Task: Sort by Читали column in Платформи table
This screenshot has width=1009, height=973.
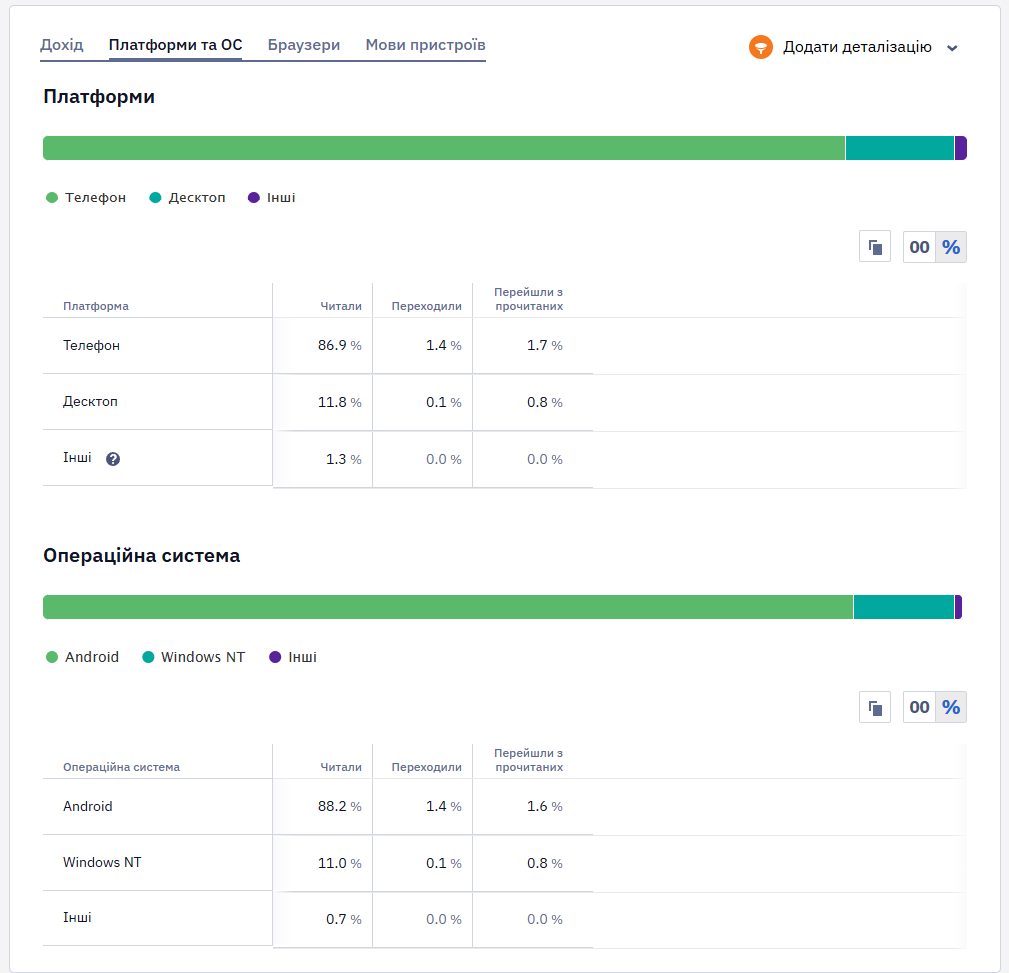Action: click(340, 306)
